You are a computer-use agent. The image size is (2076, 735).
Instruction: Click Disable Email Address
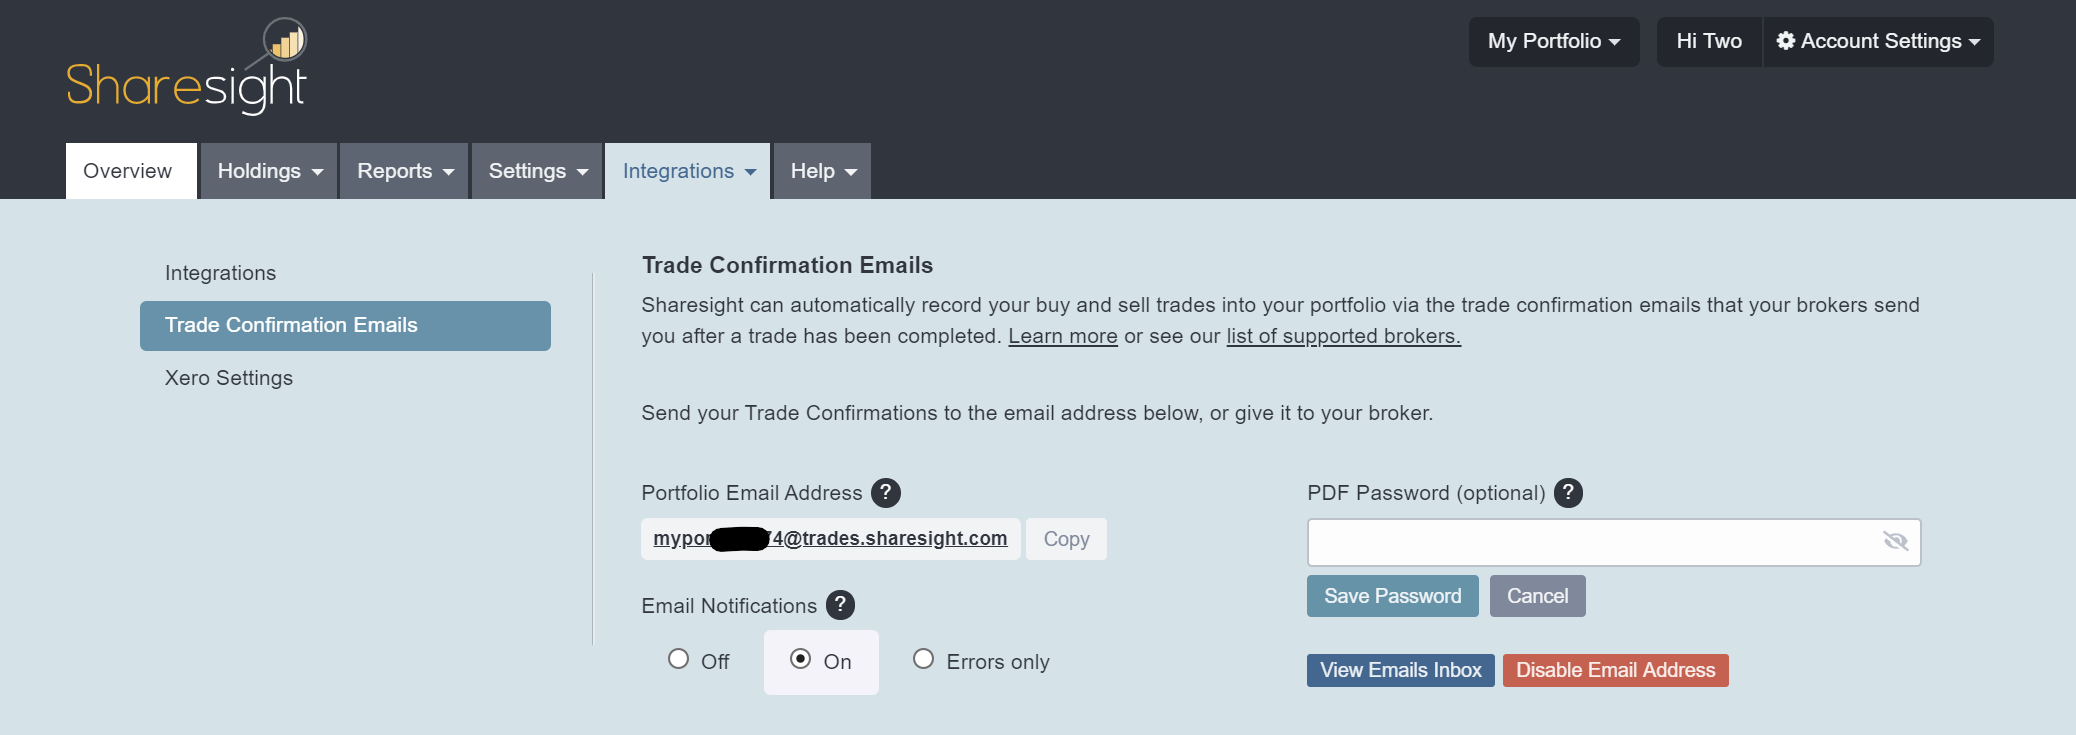pyautogui.click(x=1614, y=670)
